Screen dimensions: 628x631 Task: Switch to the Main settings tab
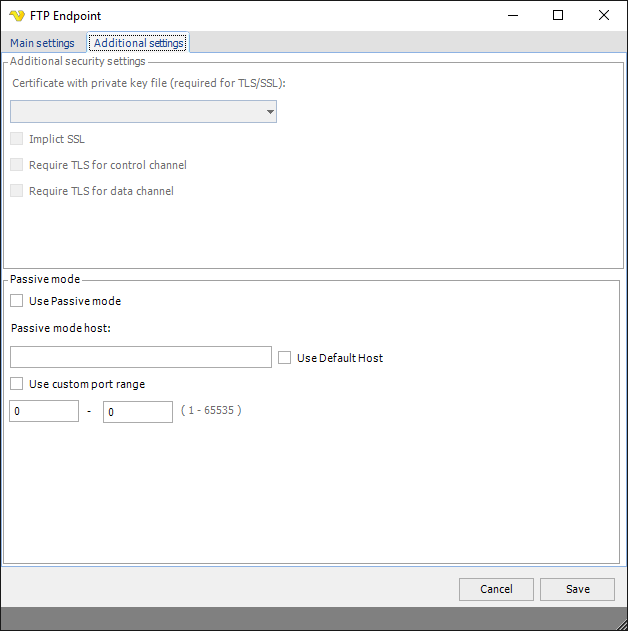pyautogui.click(x=42, y=43)
